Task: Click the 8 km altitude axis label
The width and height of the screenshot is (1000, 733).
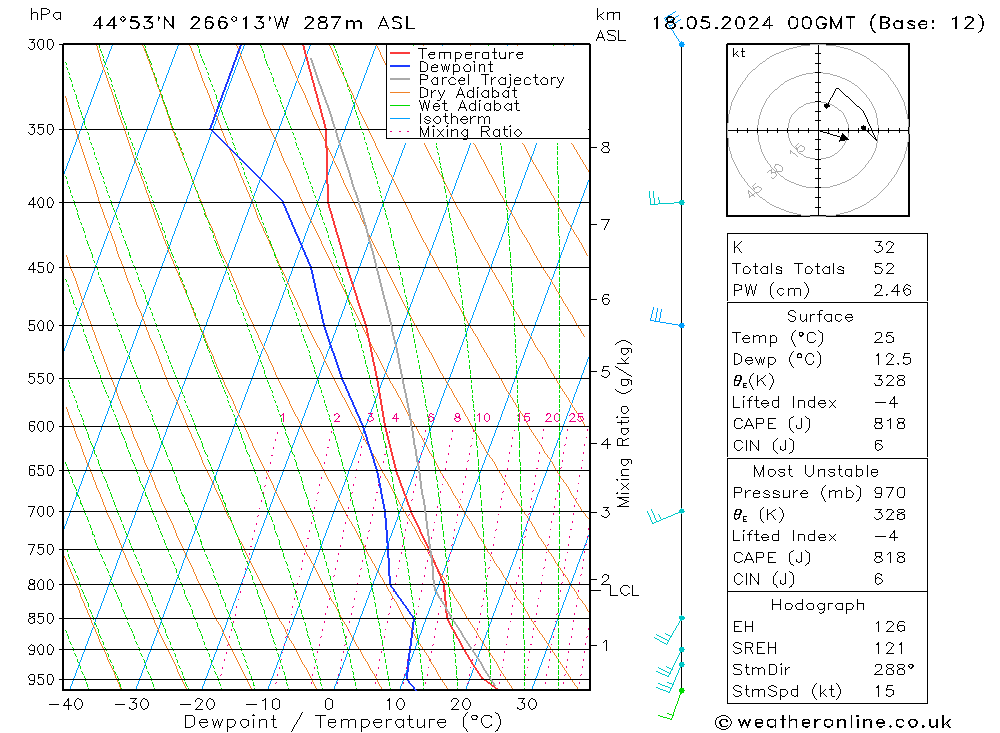Action: click(x=605, y=147)
